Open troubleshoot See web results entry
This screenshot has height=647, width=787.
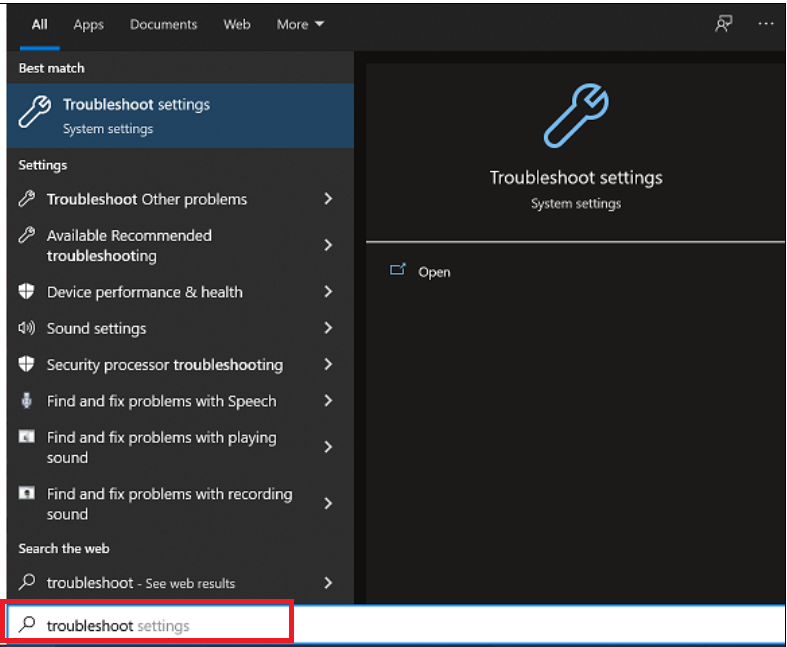(170, 583)
